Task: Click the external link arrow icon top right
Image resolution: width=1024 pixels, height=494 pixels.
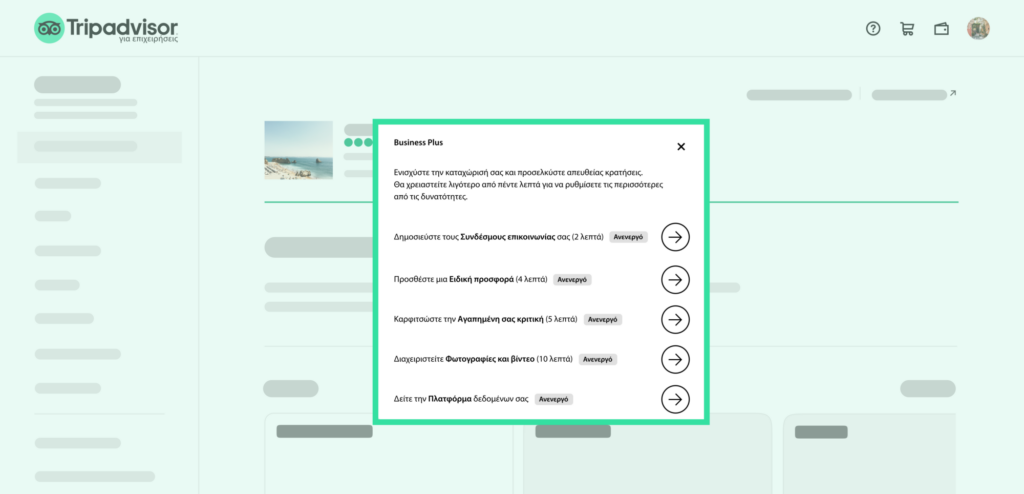Action: (953, 94)
